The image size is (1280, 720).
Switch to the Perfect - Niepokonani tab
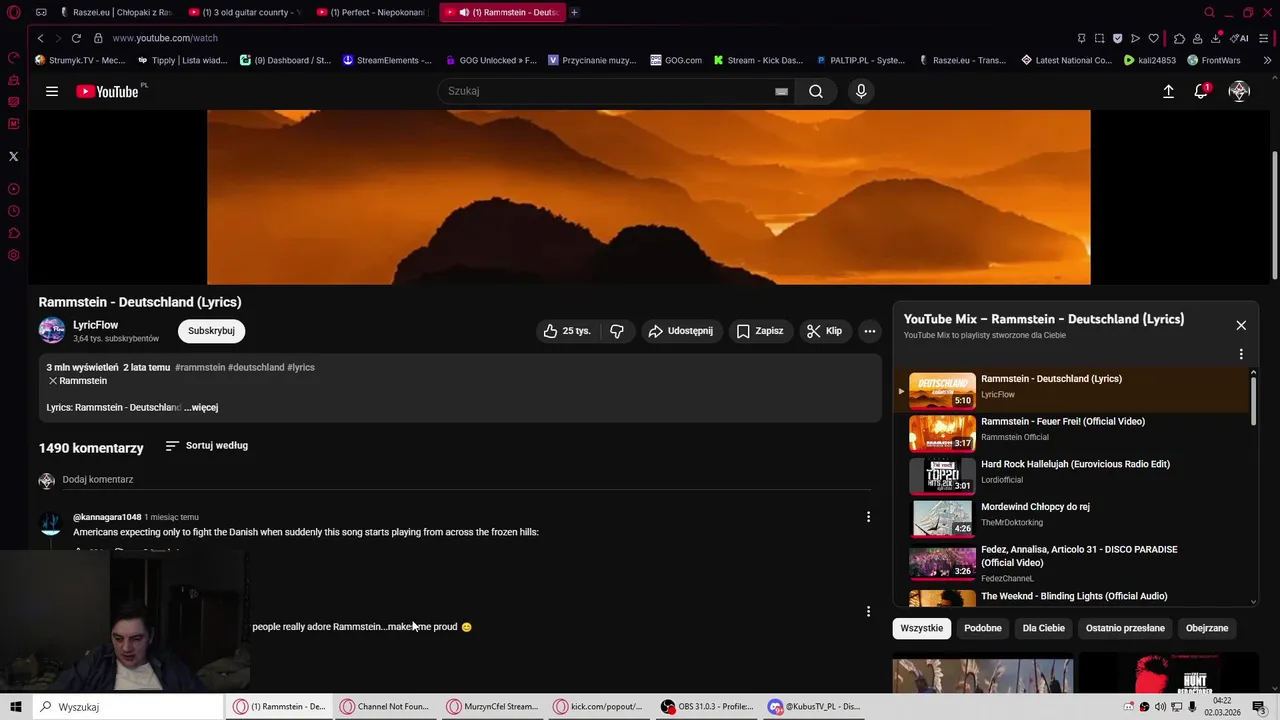click(373, 12)
